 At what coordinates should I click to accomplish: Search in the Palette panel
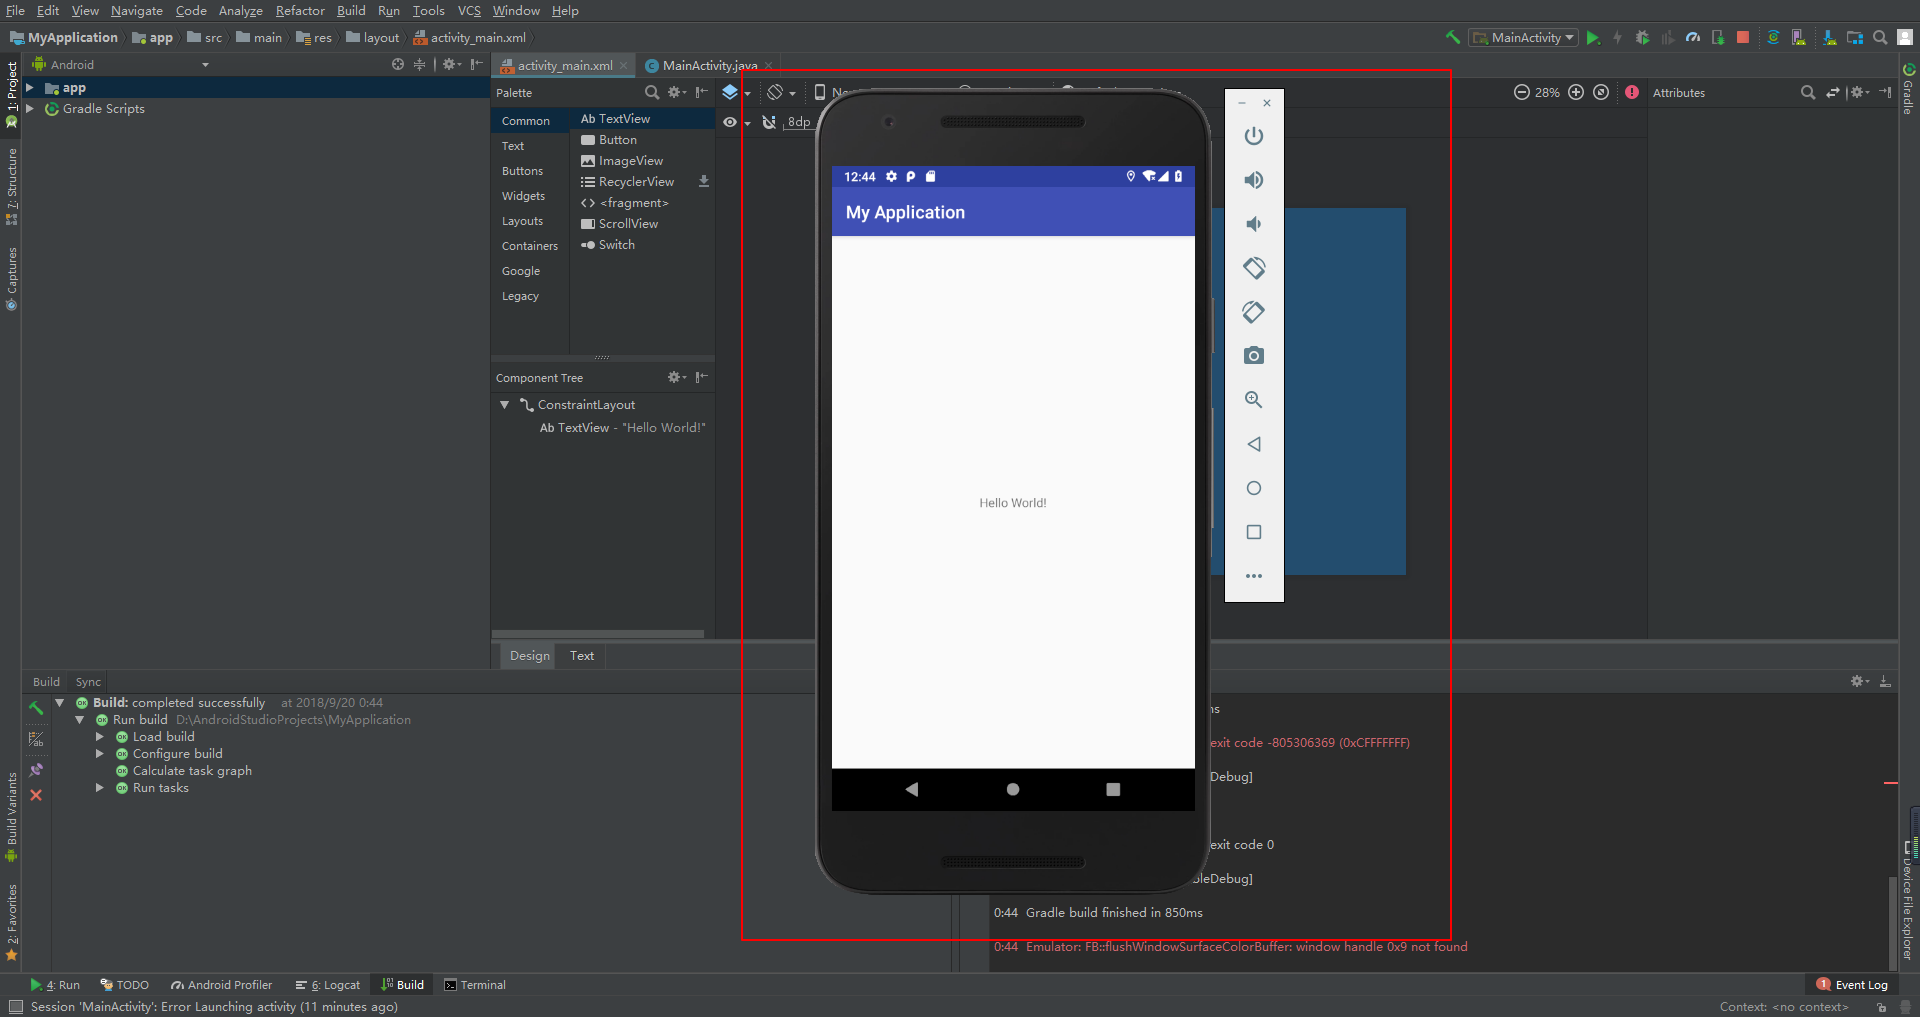pyautogui.click(x=652, y=92)
